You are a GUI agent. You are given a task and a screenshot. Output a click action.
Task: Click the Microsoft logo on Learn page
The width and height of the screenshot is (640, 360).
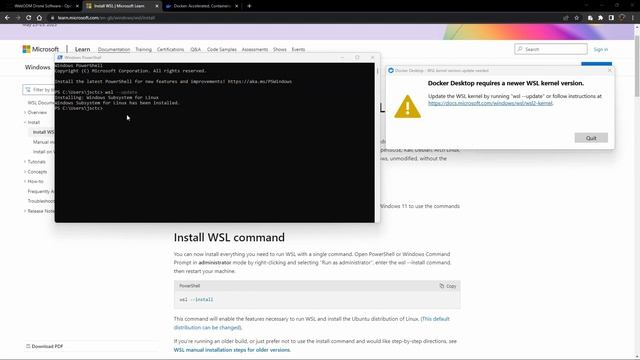click(40, 49)
